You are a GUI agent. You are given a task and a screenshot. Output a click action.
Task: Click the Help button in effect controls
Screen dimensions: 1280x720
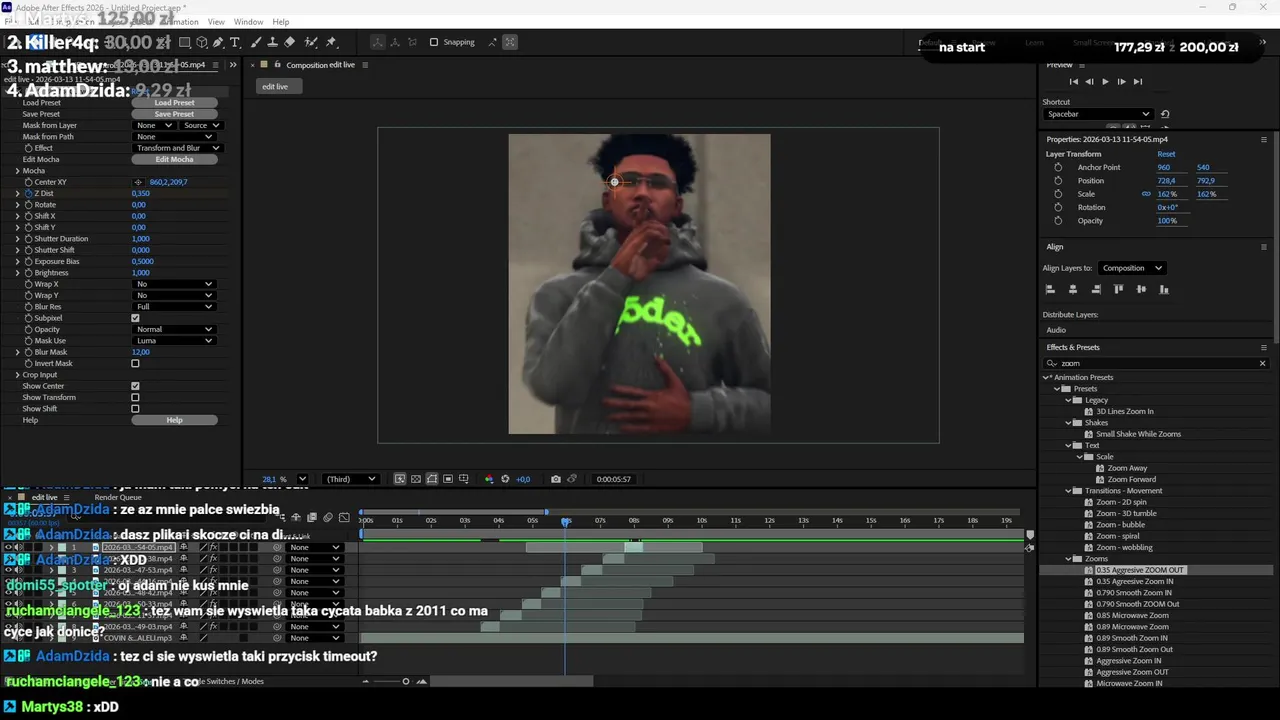(174, 420)
